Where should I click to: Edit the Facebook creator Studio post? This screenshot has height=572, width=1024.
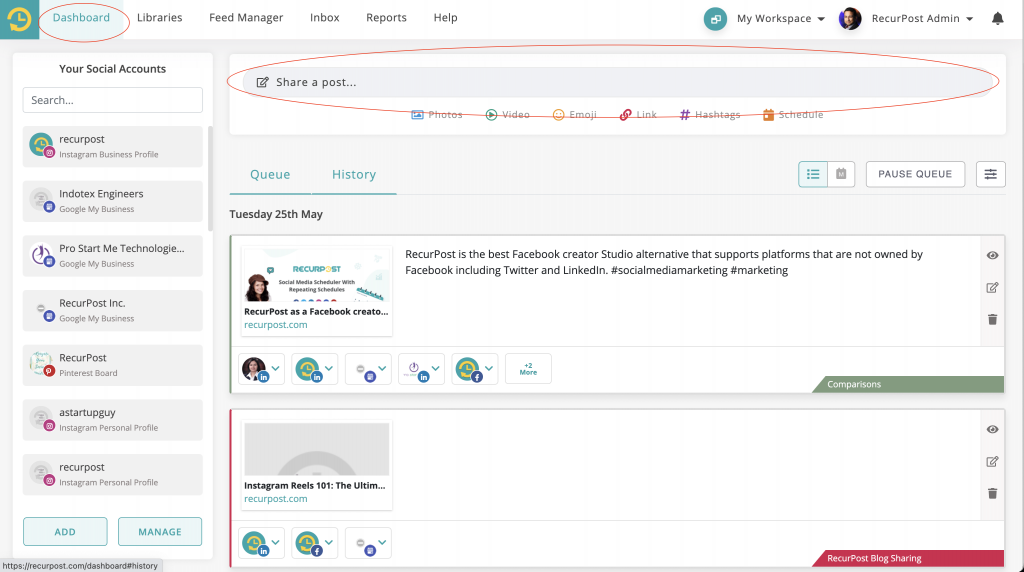tap(992, 287)
